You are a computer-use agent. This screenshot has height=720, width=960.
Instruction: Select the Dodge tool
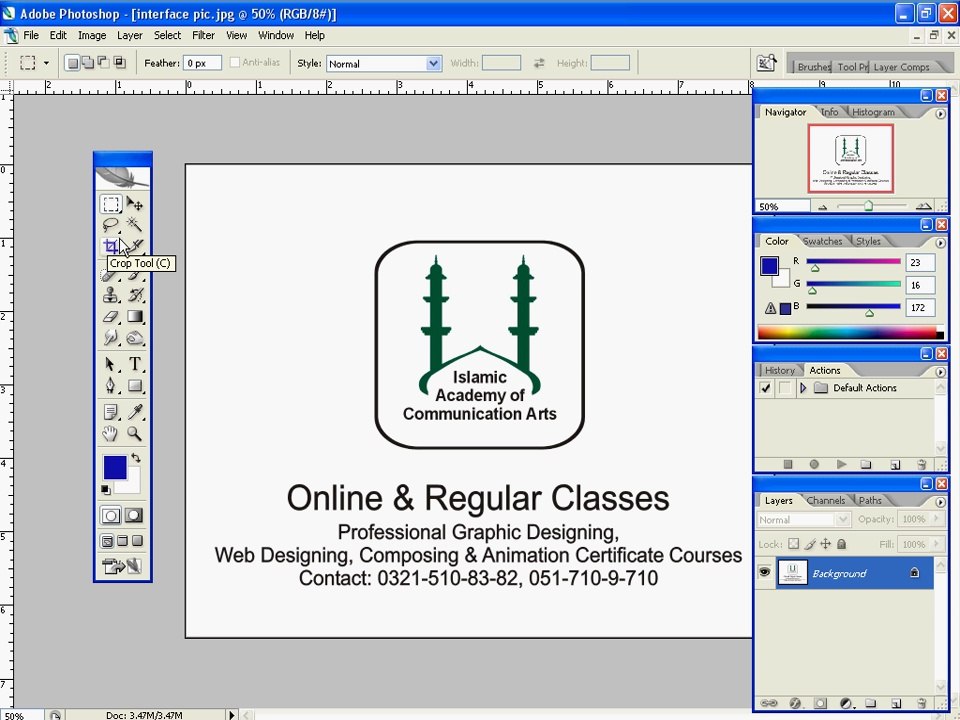click(x=135, y=337)
